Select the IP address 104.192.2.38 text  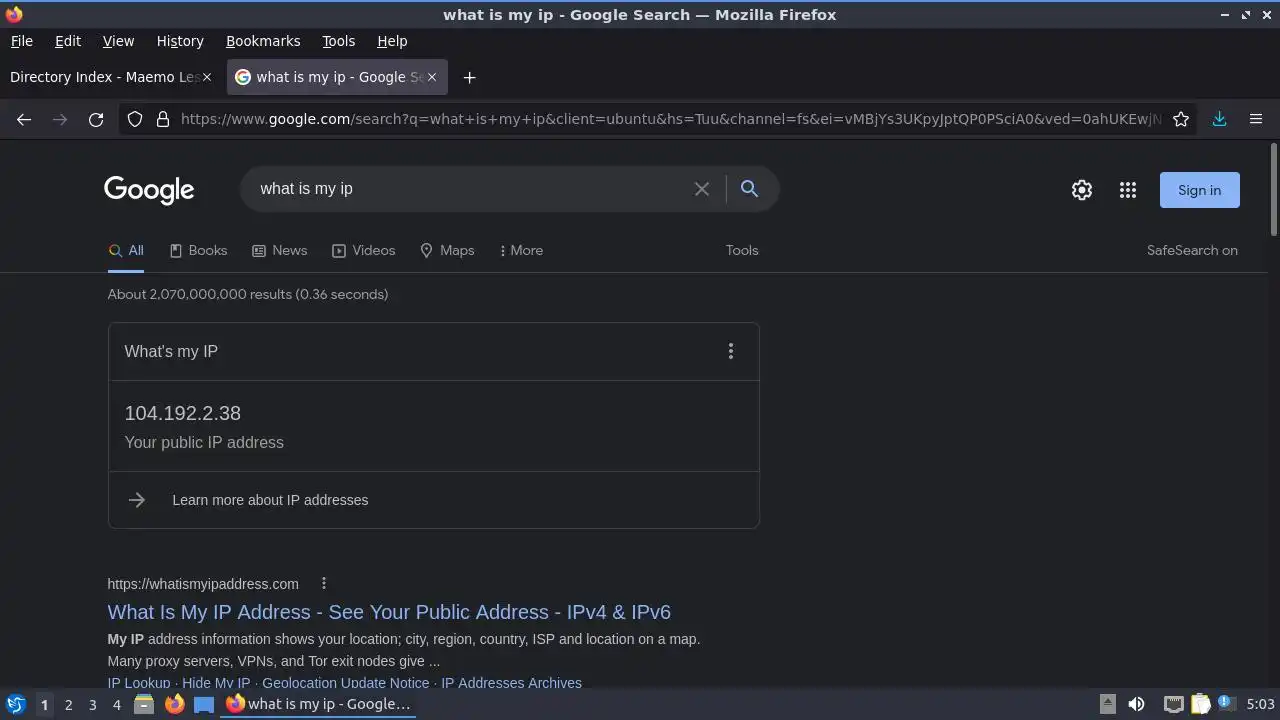[x=182, y=413]
